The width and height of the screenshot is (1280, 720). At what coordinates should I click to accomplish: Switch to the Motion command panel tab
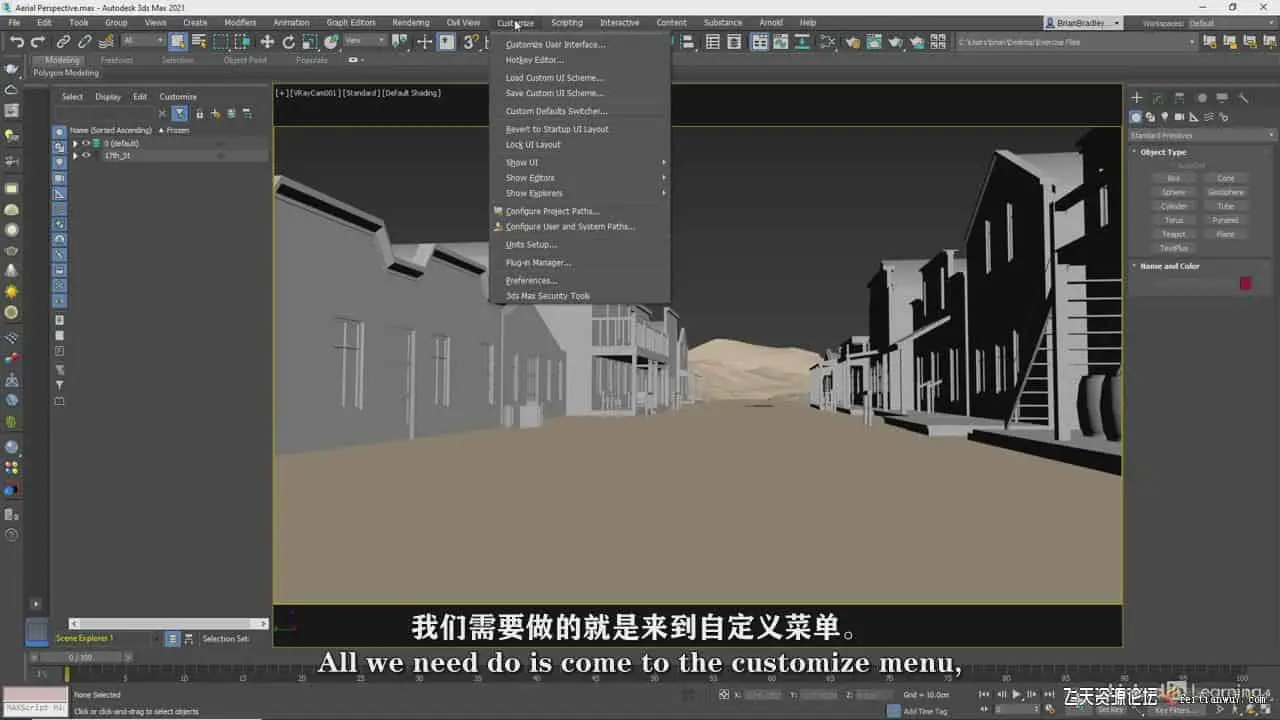[x=1201, y=98]
